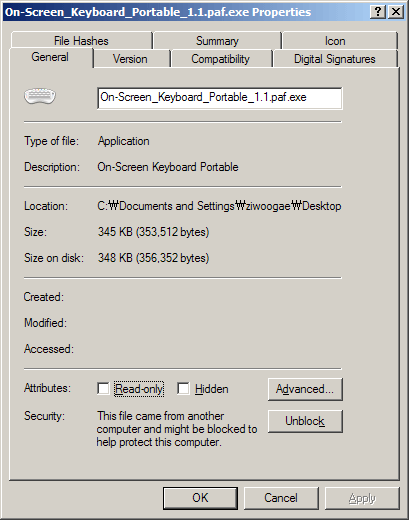Open the Icon tab

pyautogui.click(x=339, y=41)
